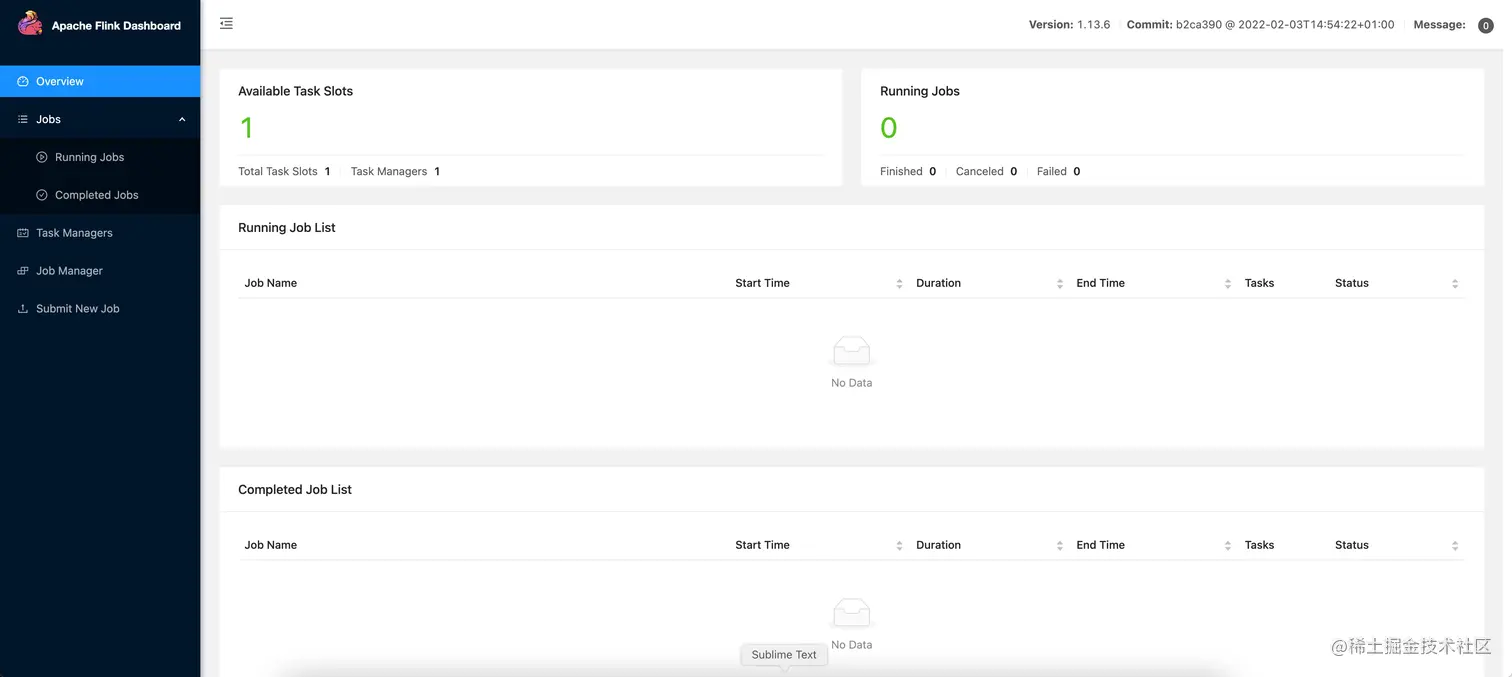1512x677 pixels.
Task: Sort Running Job List by Start Time
Action: [899, 284]
